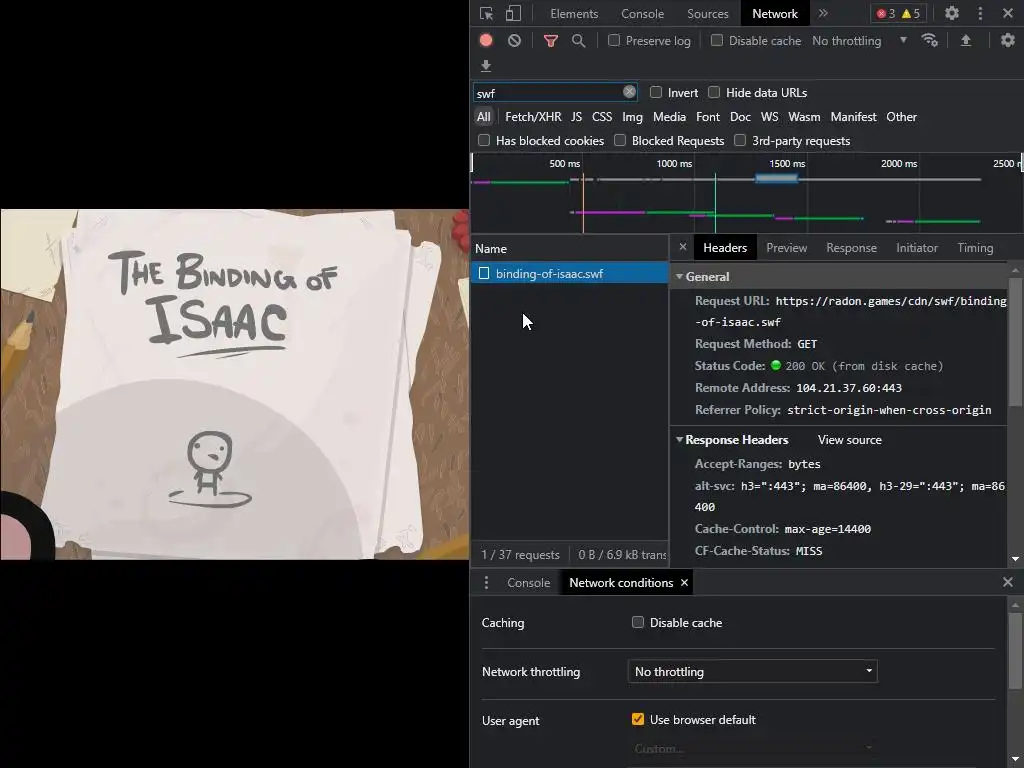Toggle the device toolbar icon
The width and height of the screenshot is (1024, 768).
514,14
